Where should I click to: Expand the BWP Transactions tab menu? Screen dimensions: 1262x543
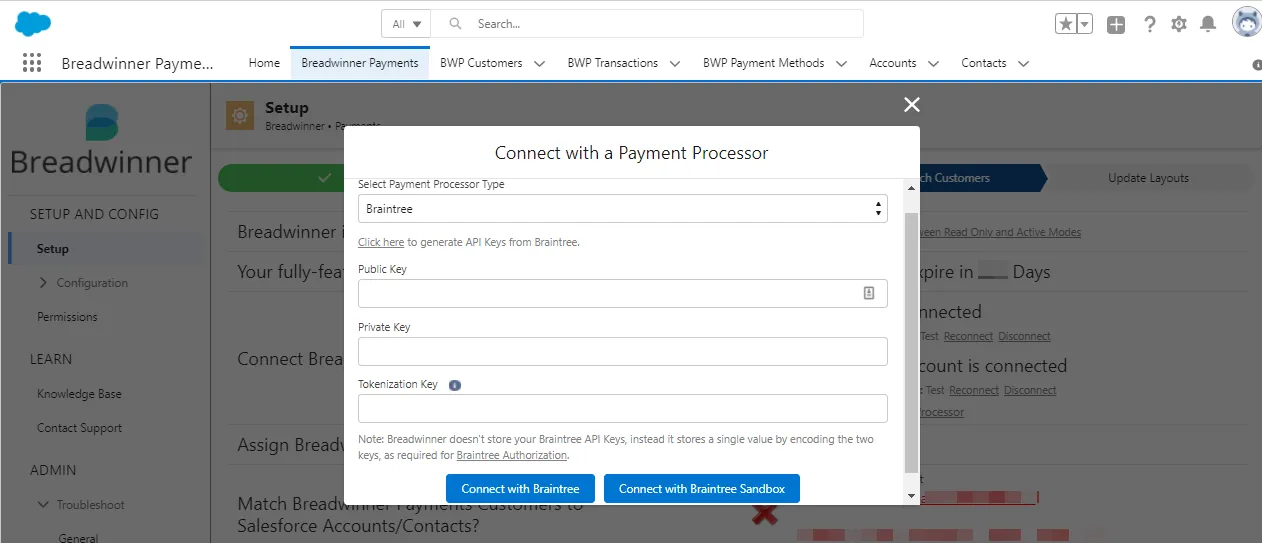(x=675, y=63)
